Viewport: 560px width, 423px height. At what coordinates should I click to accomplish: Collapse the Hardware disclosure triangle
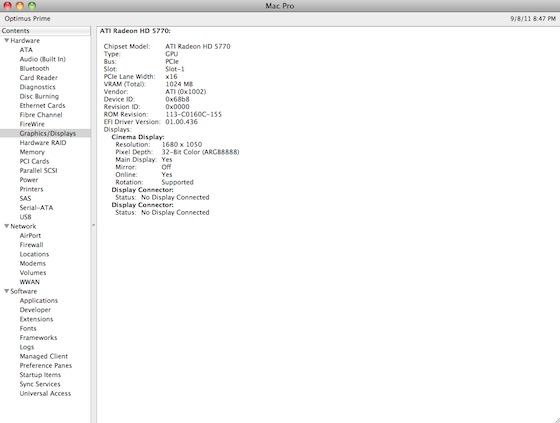click(6, 40)
